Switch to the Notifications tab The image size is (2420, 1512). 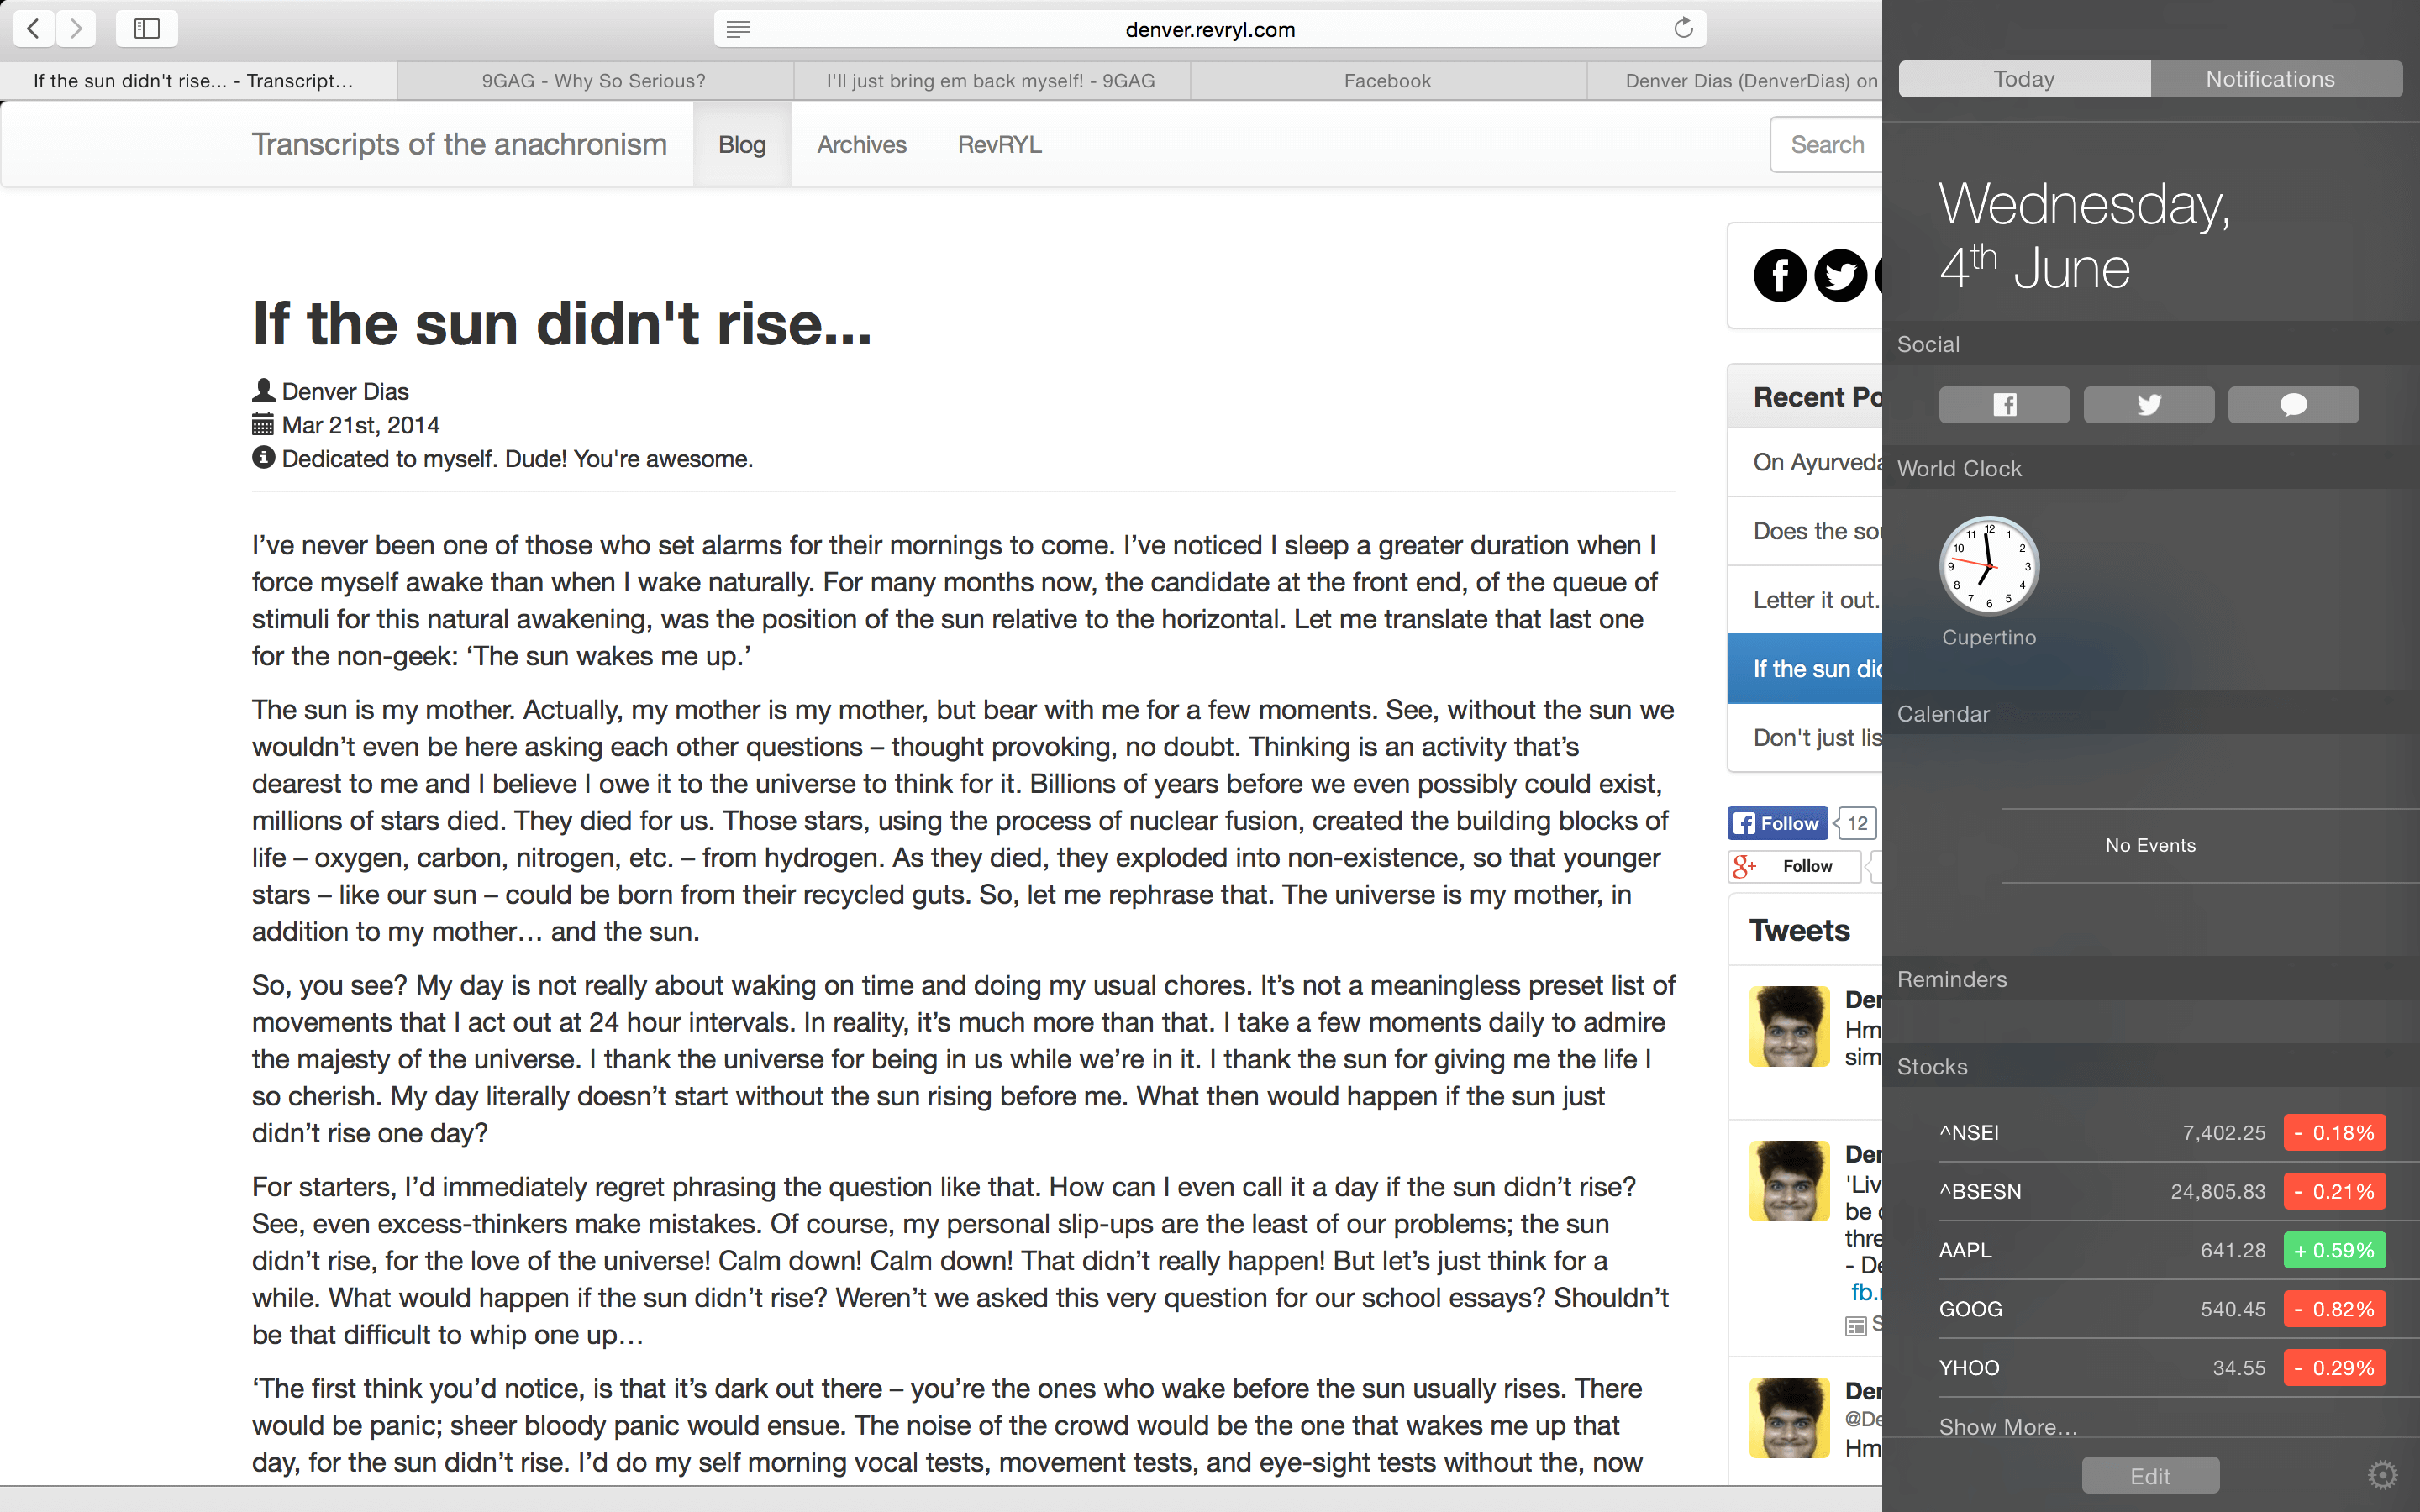tap(2271, 79)
